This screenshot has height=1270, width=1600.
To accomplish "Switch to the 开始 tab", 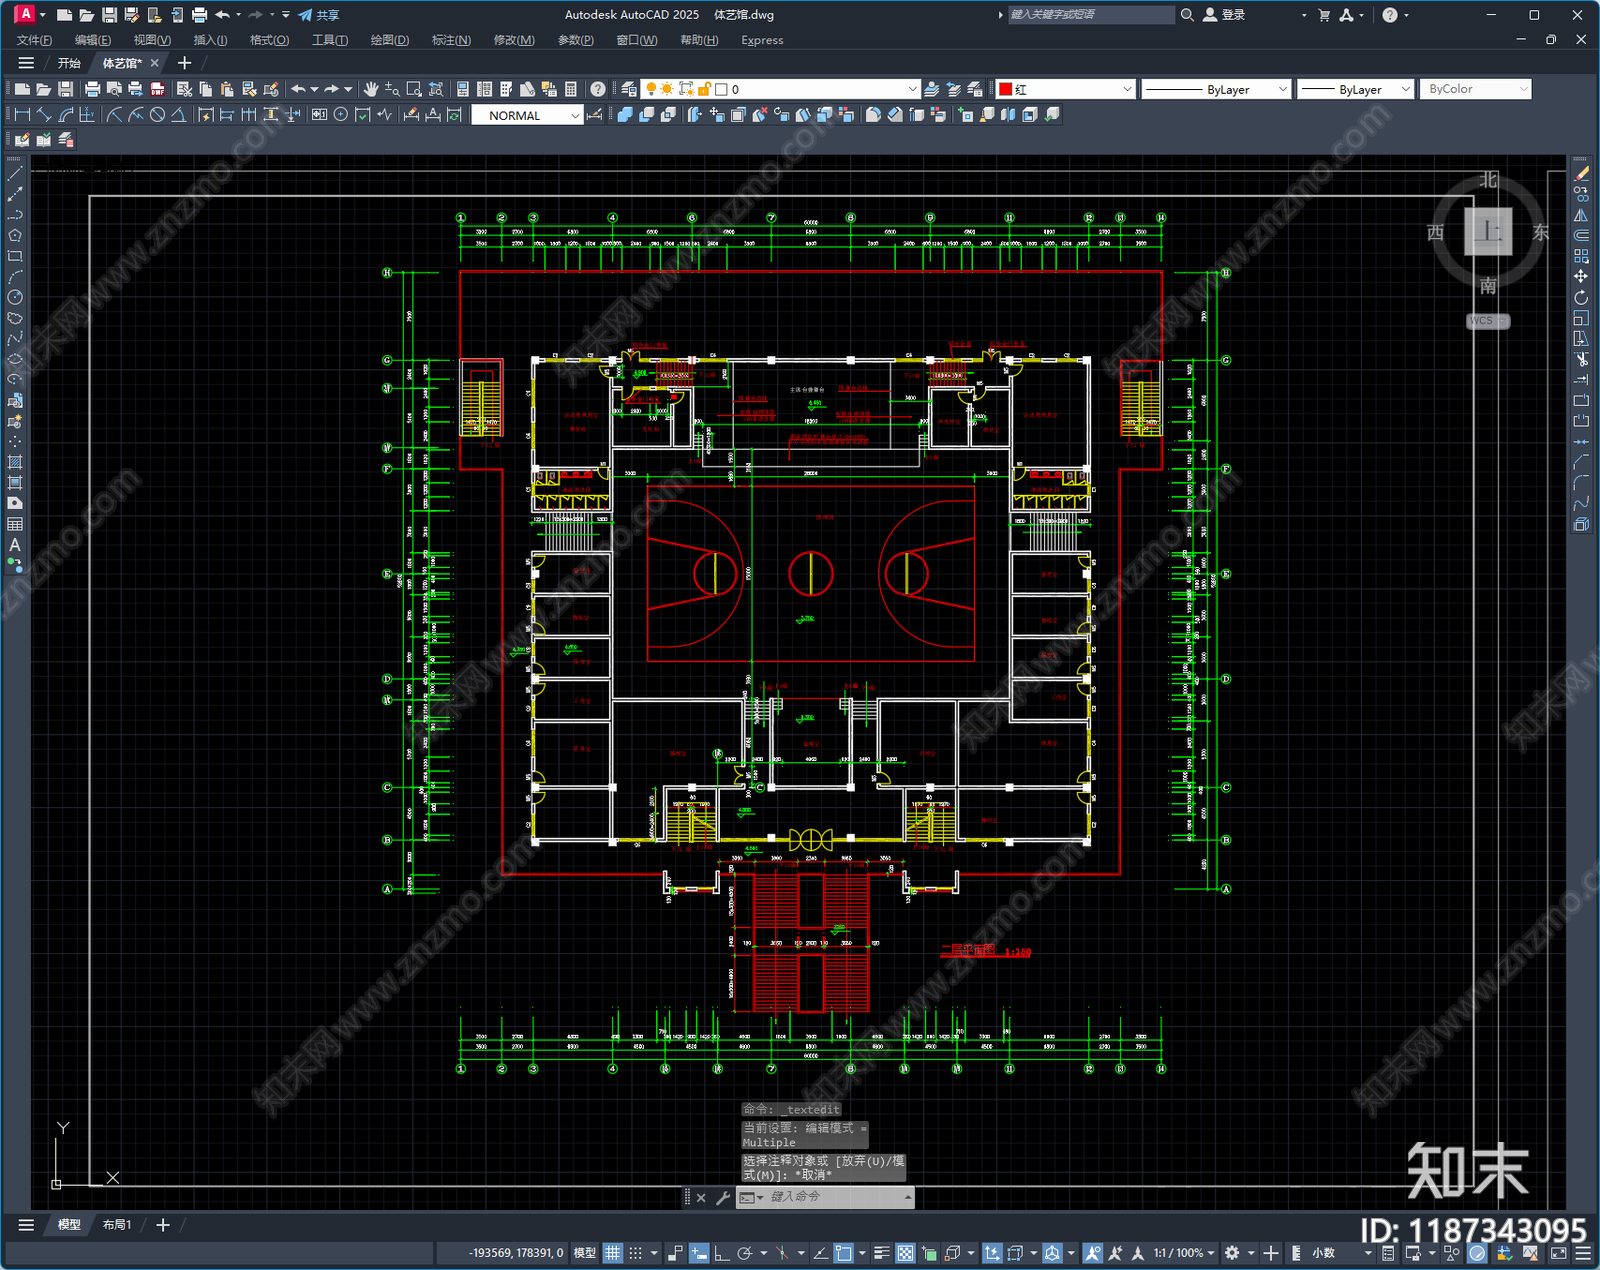I will (69, 63).
